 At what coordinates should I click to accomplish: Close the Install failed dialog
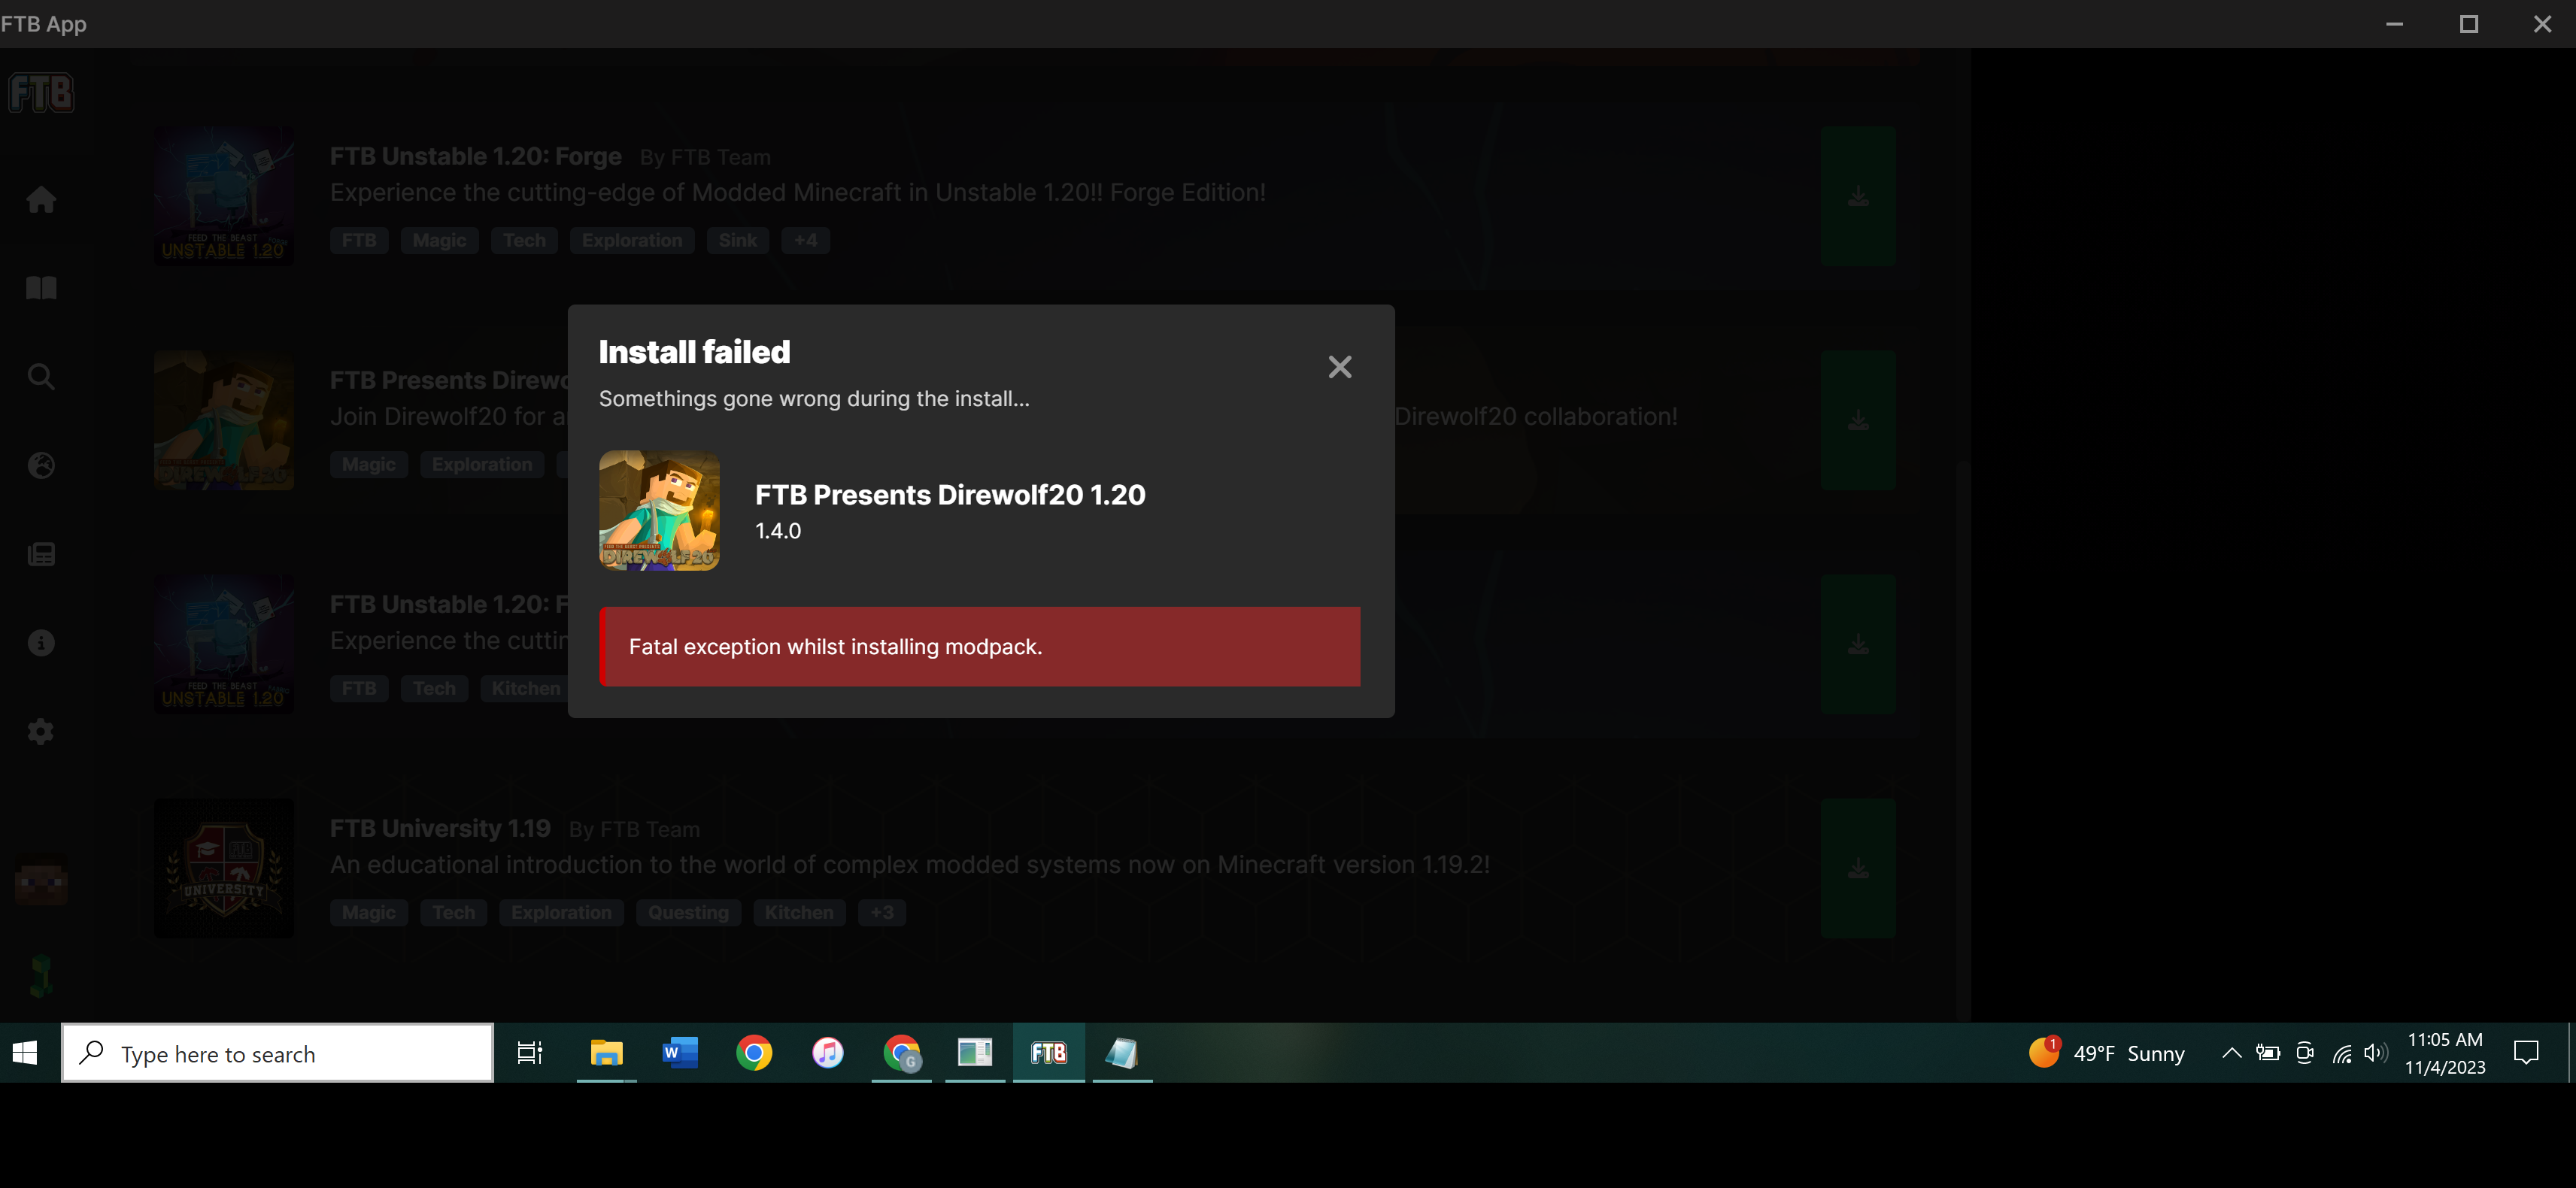coord(1339,367)
